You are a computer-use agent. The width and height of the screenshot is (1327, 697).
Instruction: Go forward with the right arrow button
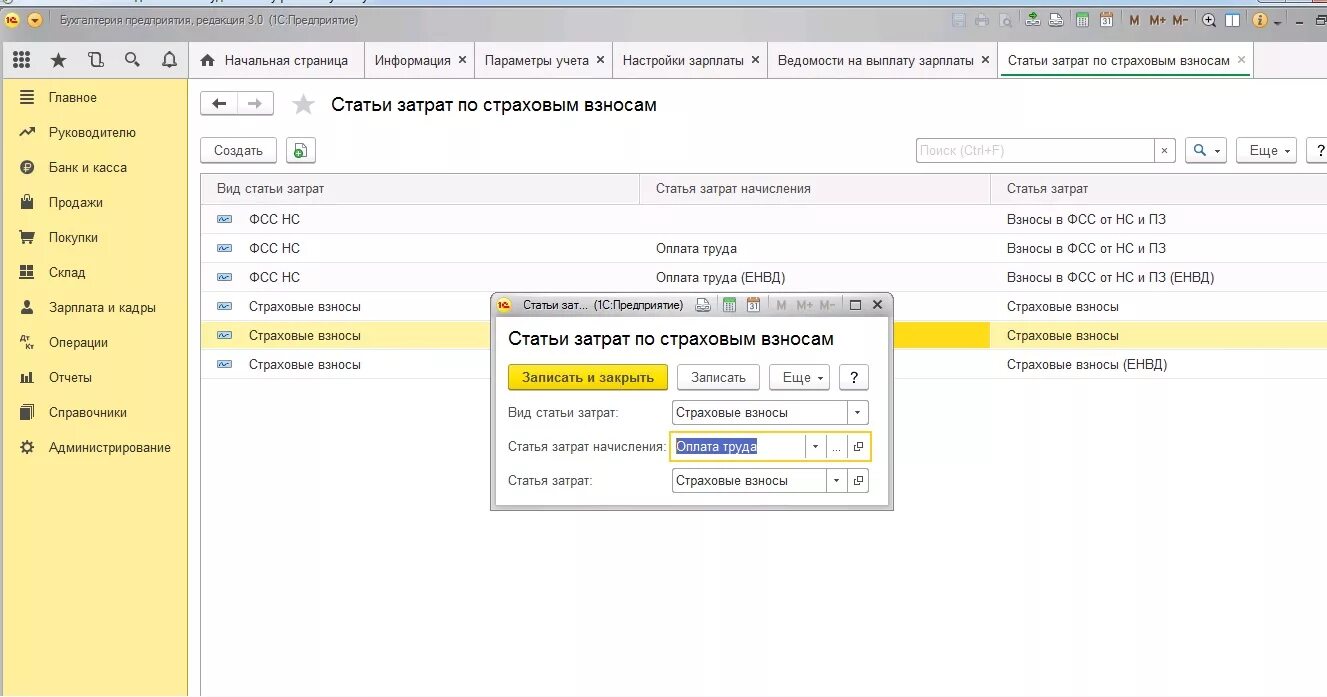(x=255, y=104)
